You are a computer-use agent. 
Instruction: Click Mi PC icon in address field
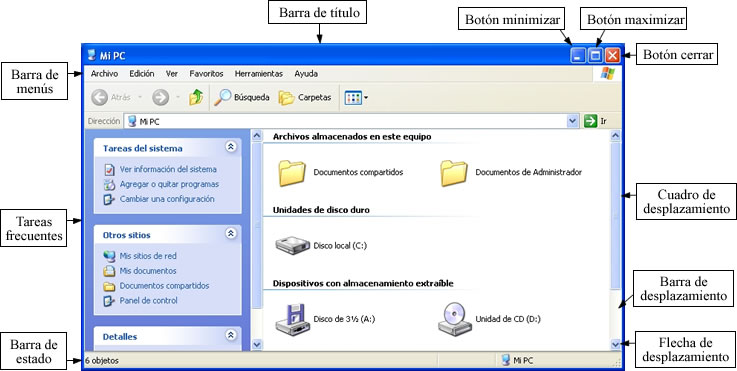[x=132, y=121]
